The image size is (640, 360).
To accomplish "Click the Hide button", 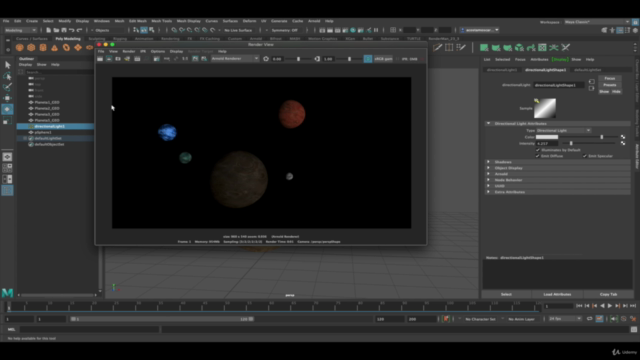I will click(x=616, y=91).
